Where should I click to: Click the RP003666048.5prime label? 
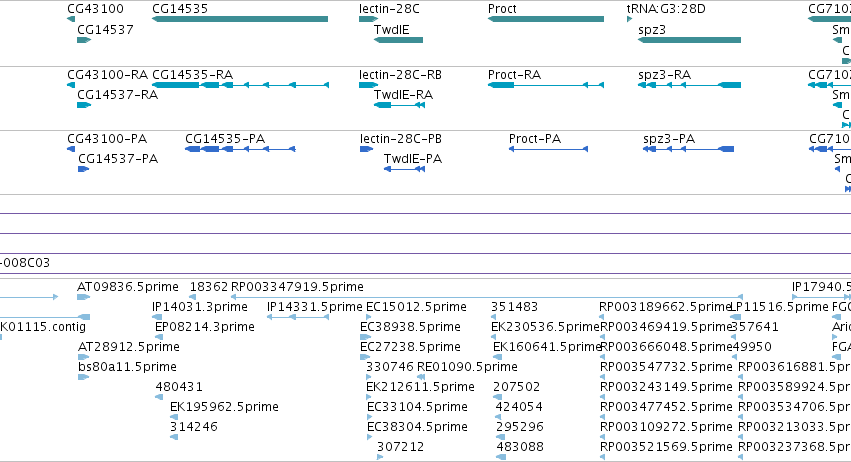pos(666,347)
